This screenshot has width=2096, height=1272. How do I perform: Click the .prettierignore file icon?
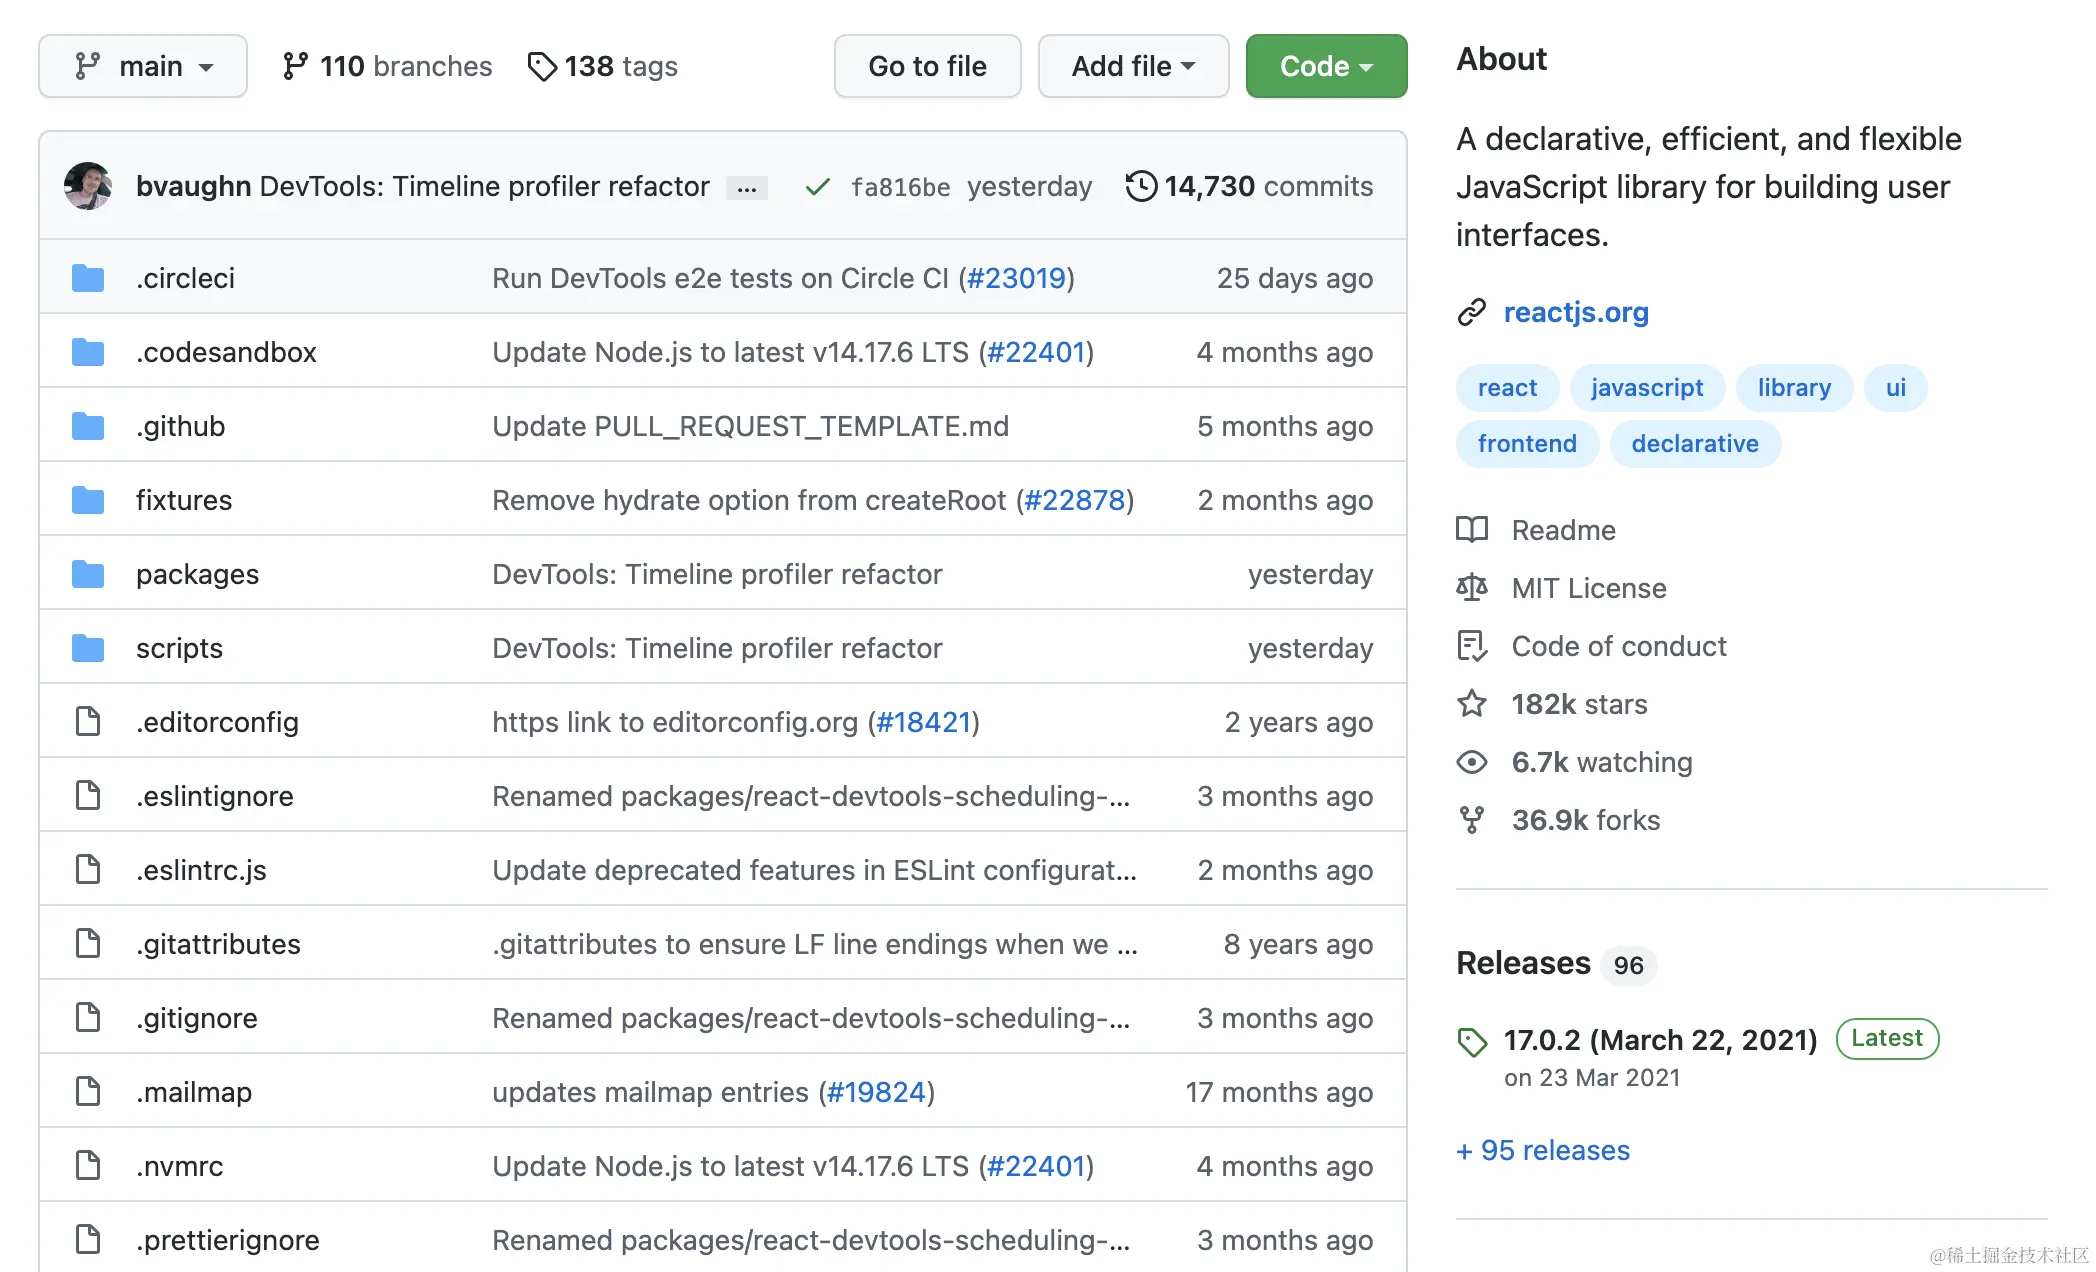(88, 1239)
